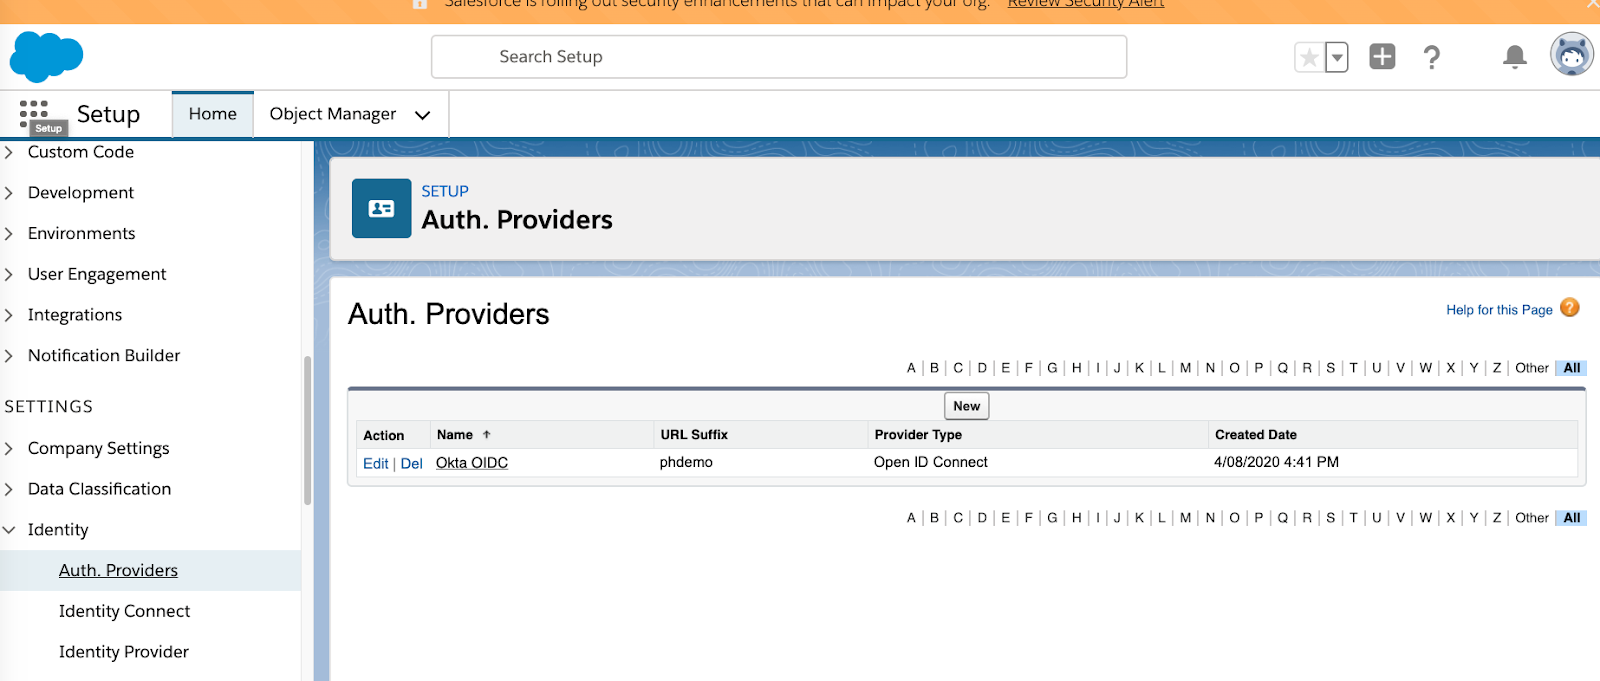Open the App Launcher dots icon
Image resolution: width=1600 pixels, height=681 pixels.
[x=33, y=113]
